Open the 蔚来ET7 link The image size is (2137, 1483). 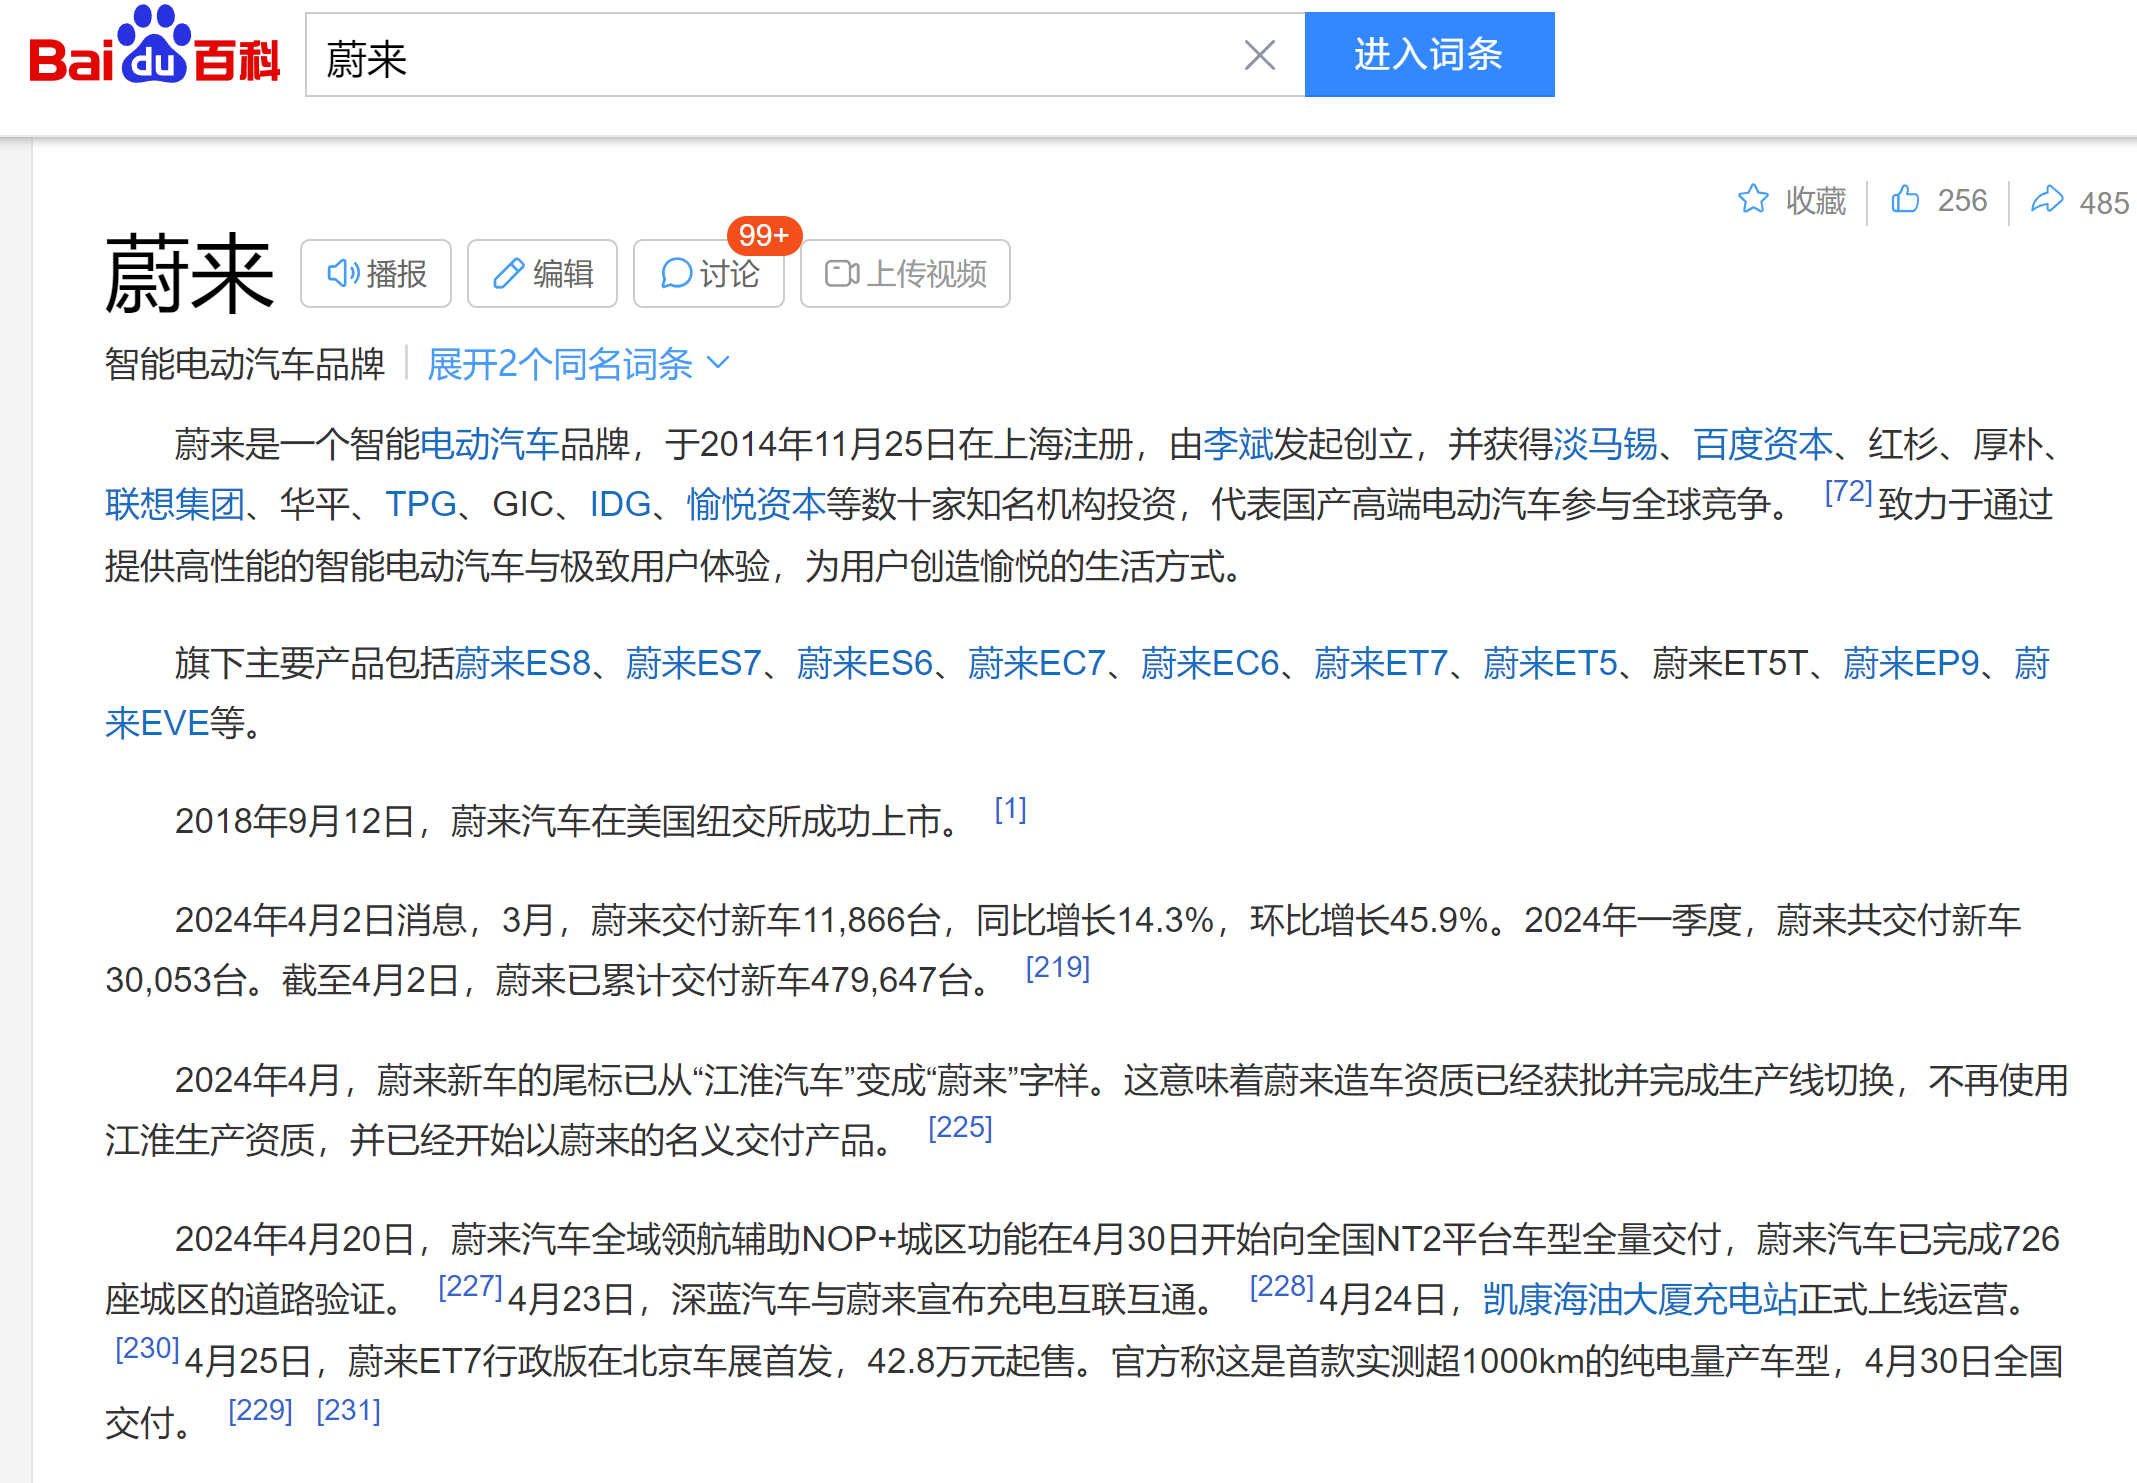tap(1381, 663)
